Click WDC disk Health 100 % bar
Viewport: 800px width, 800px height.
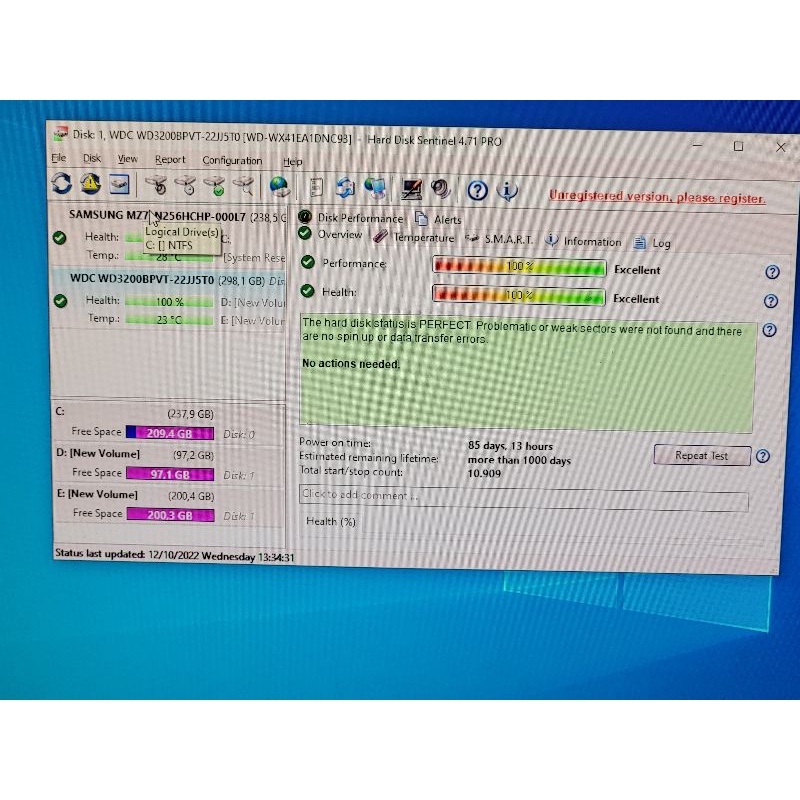click(169, 302)
